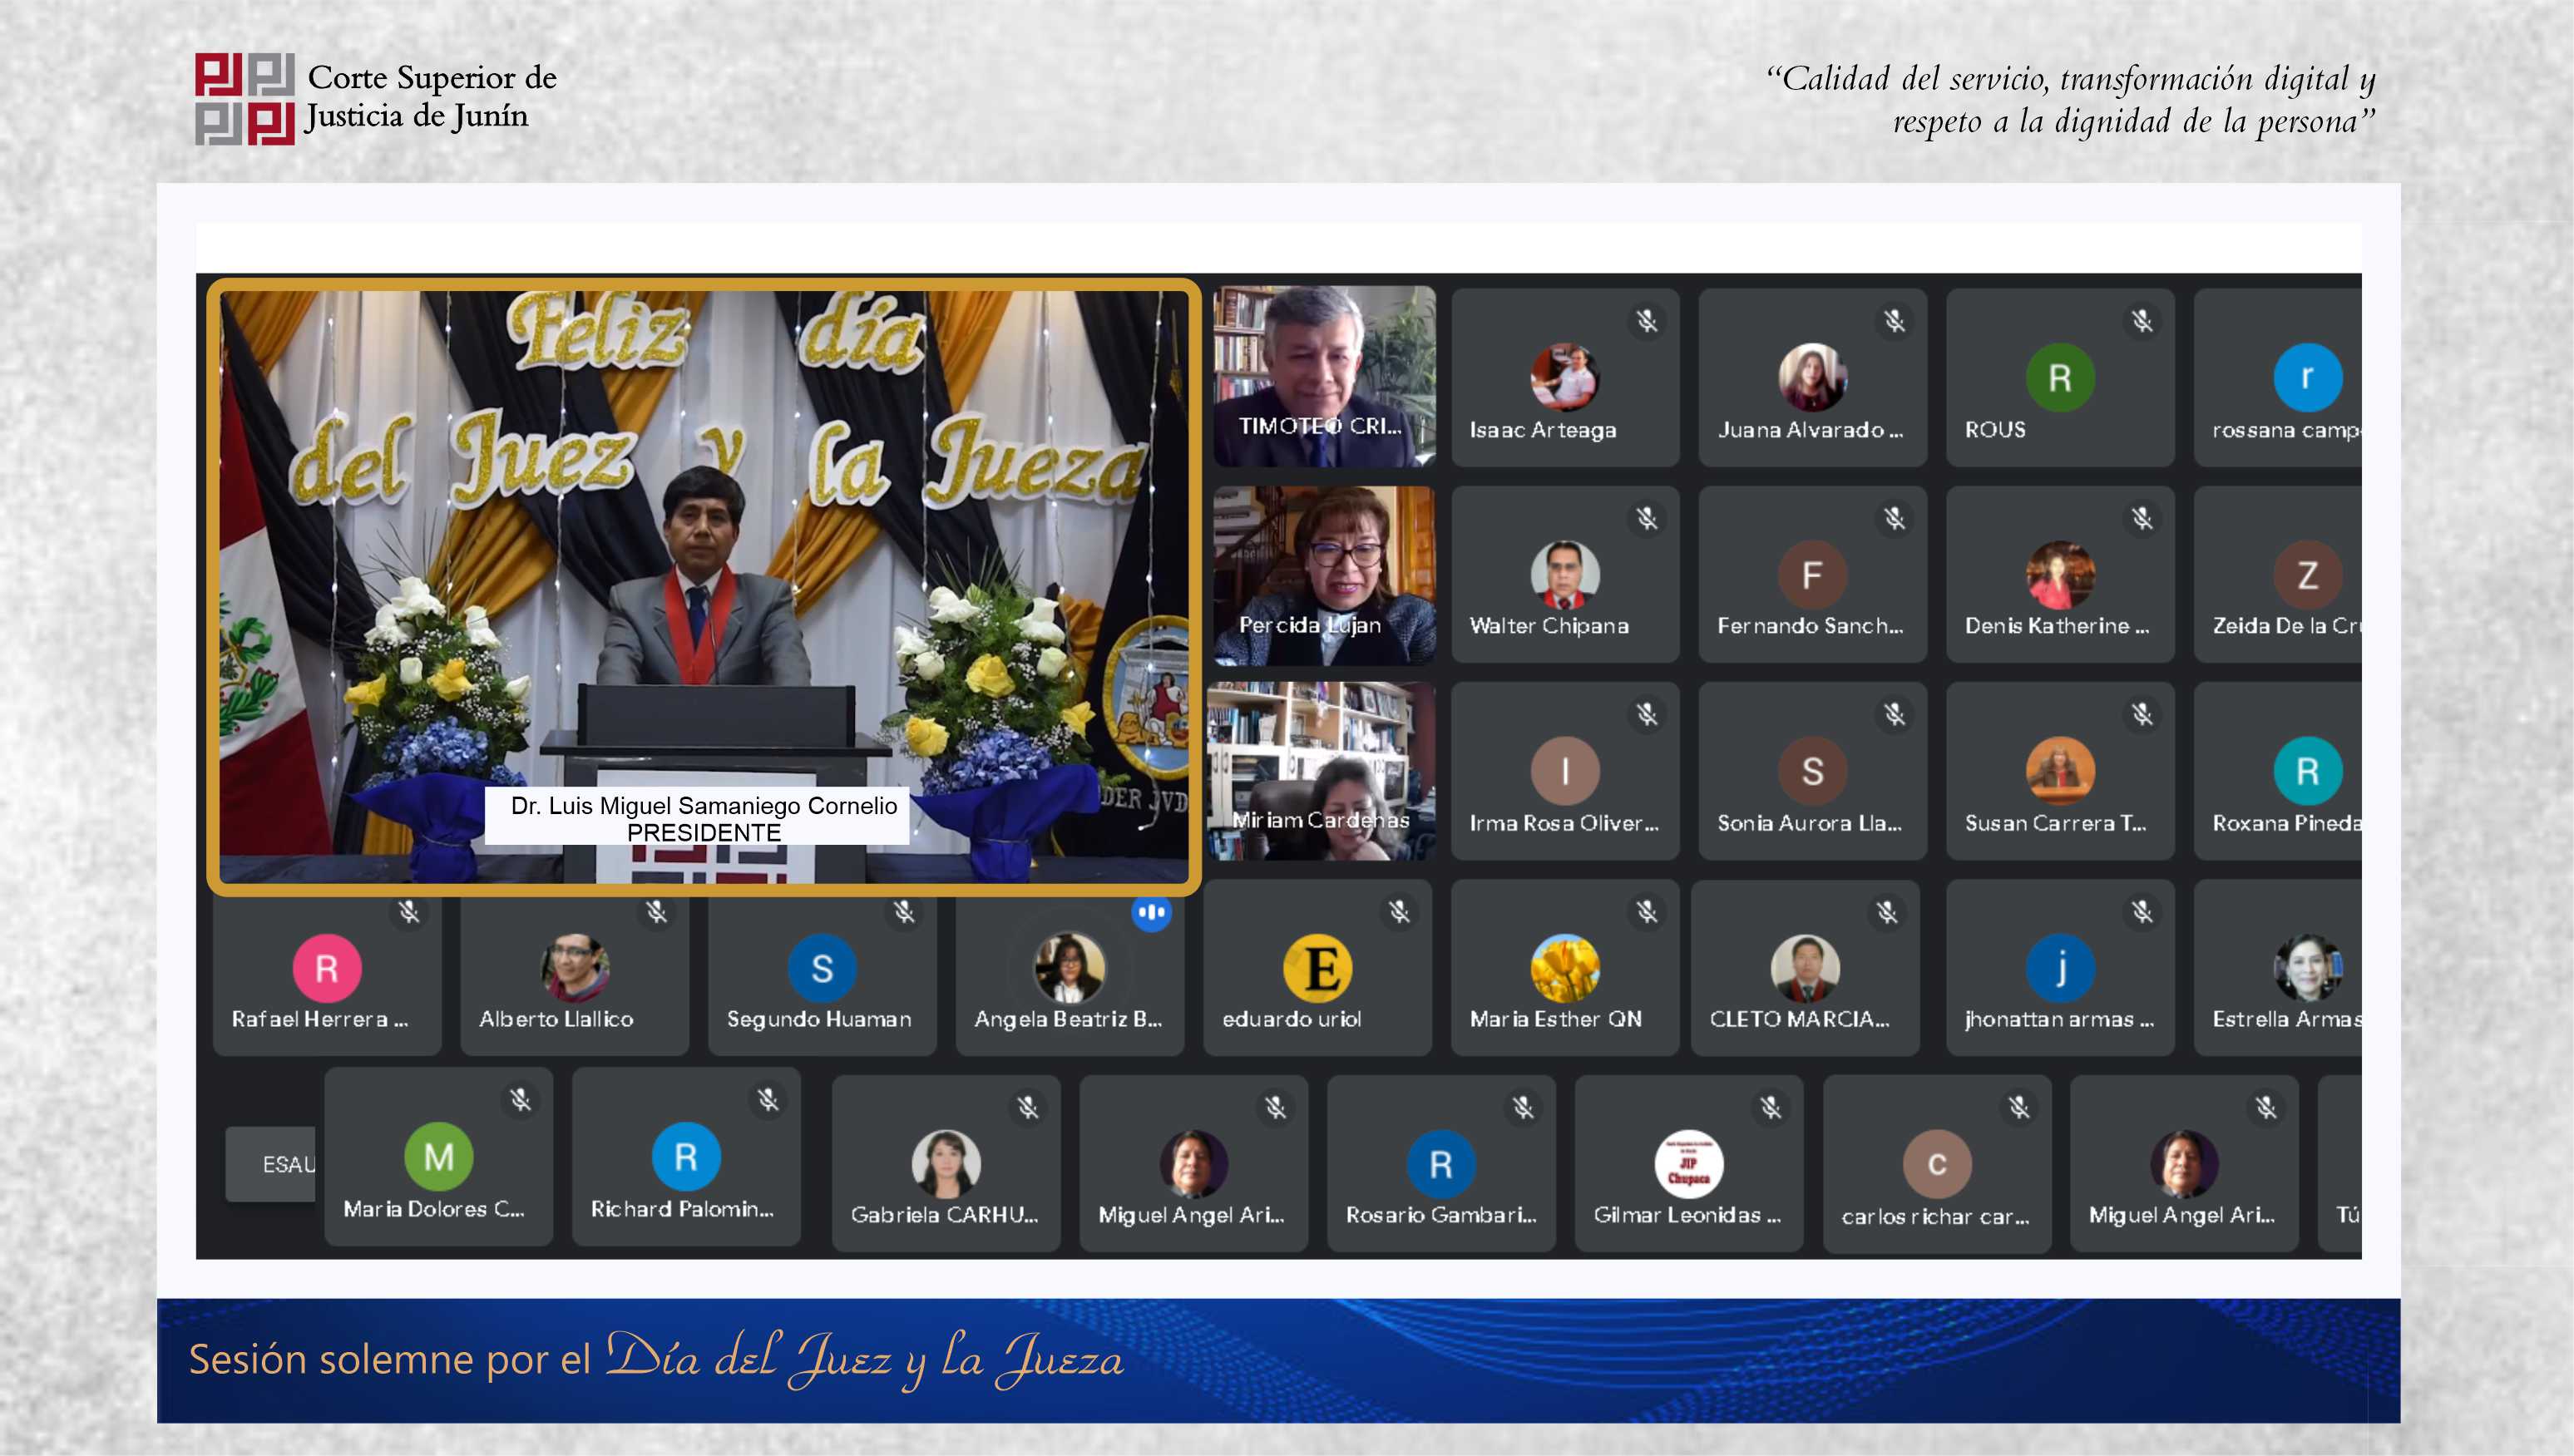The image size is (2574, 1456).
Task: Click the muted mic icon on Rosario Gambari tile
Action: [1523, 1107]
